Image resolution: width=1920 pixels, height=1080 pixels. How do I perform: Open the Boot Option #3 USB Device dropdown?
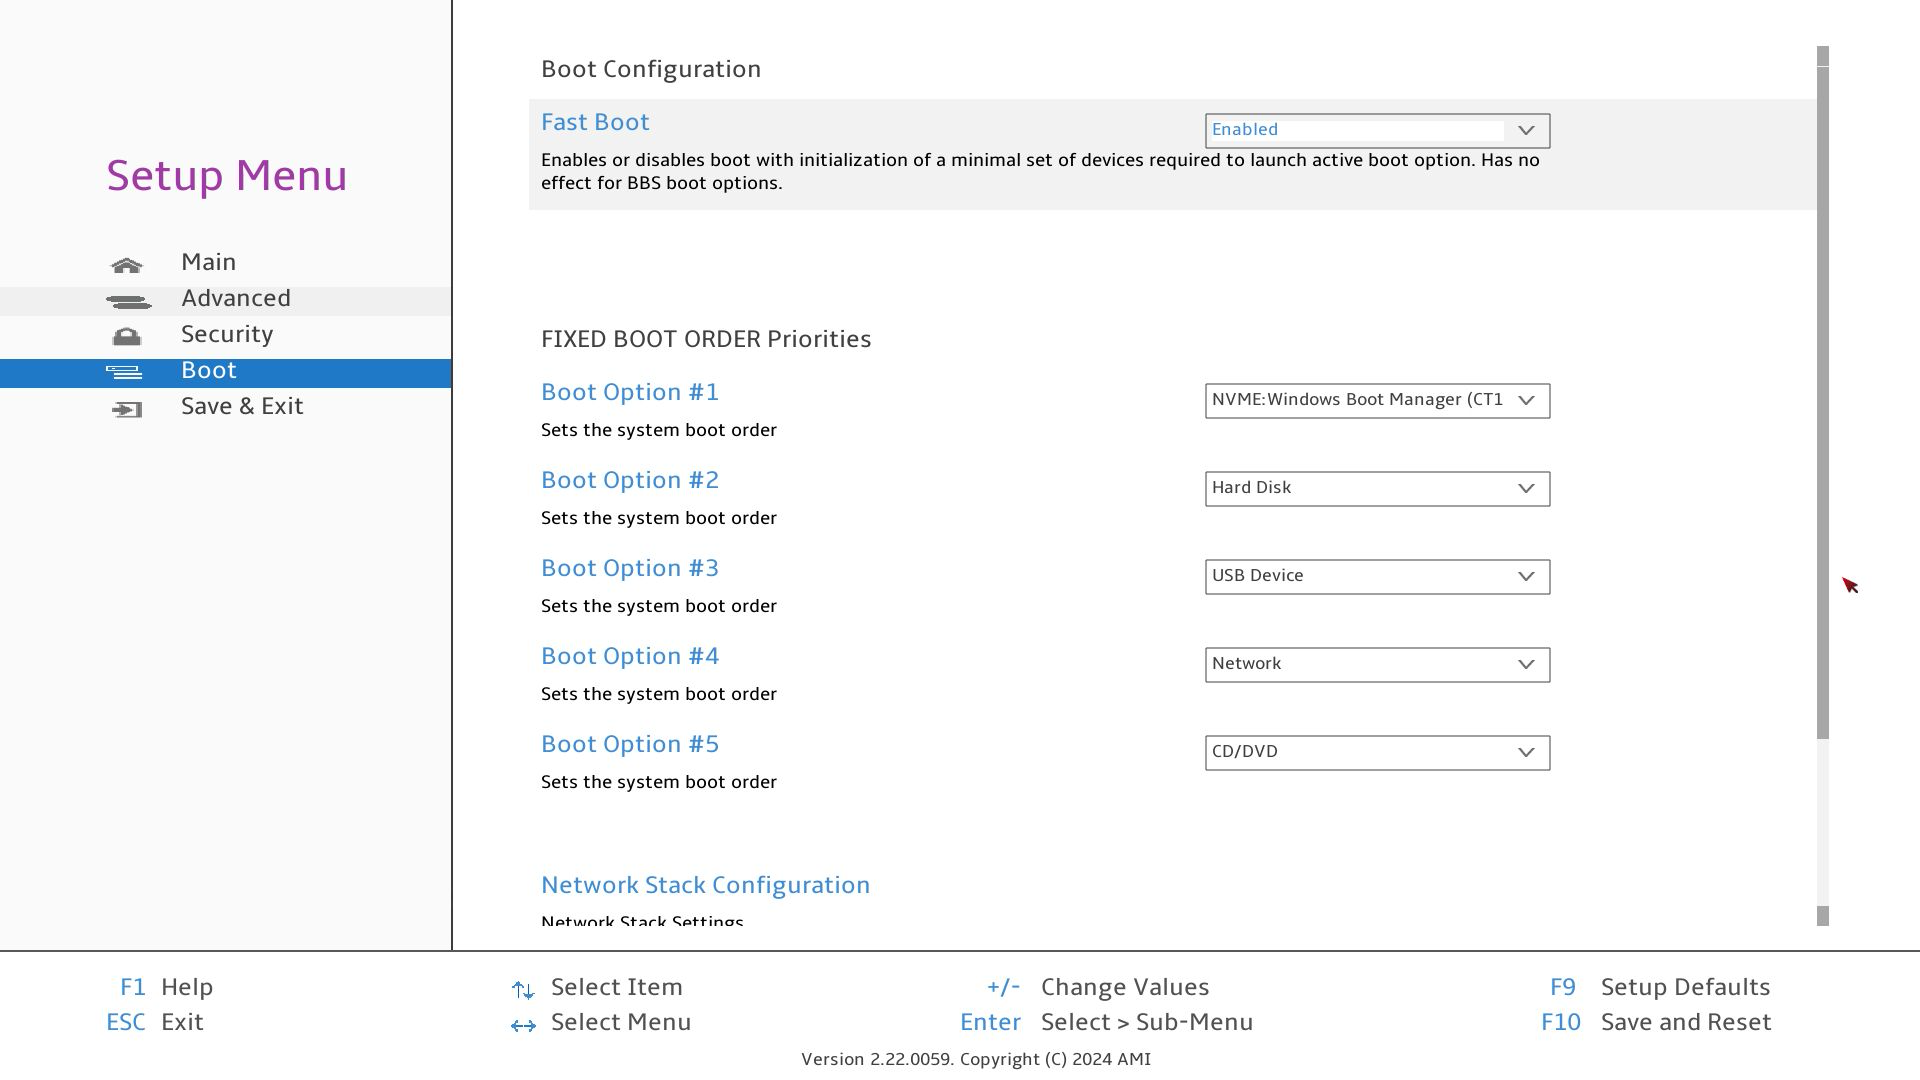(1376, 577)
